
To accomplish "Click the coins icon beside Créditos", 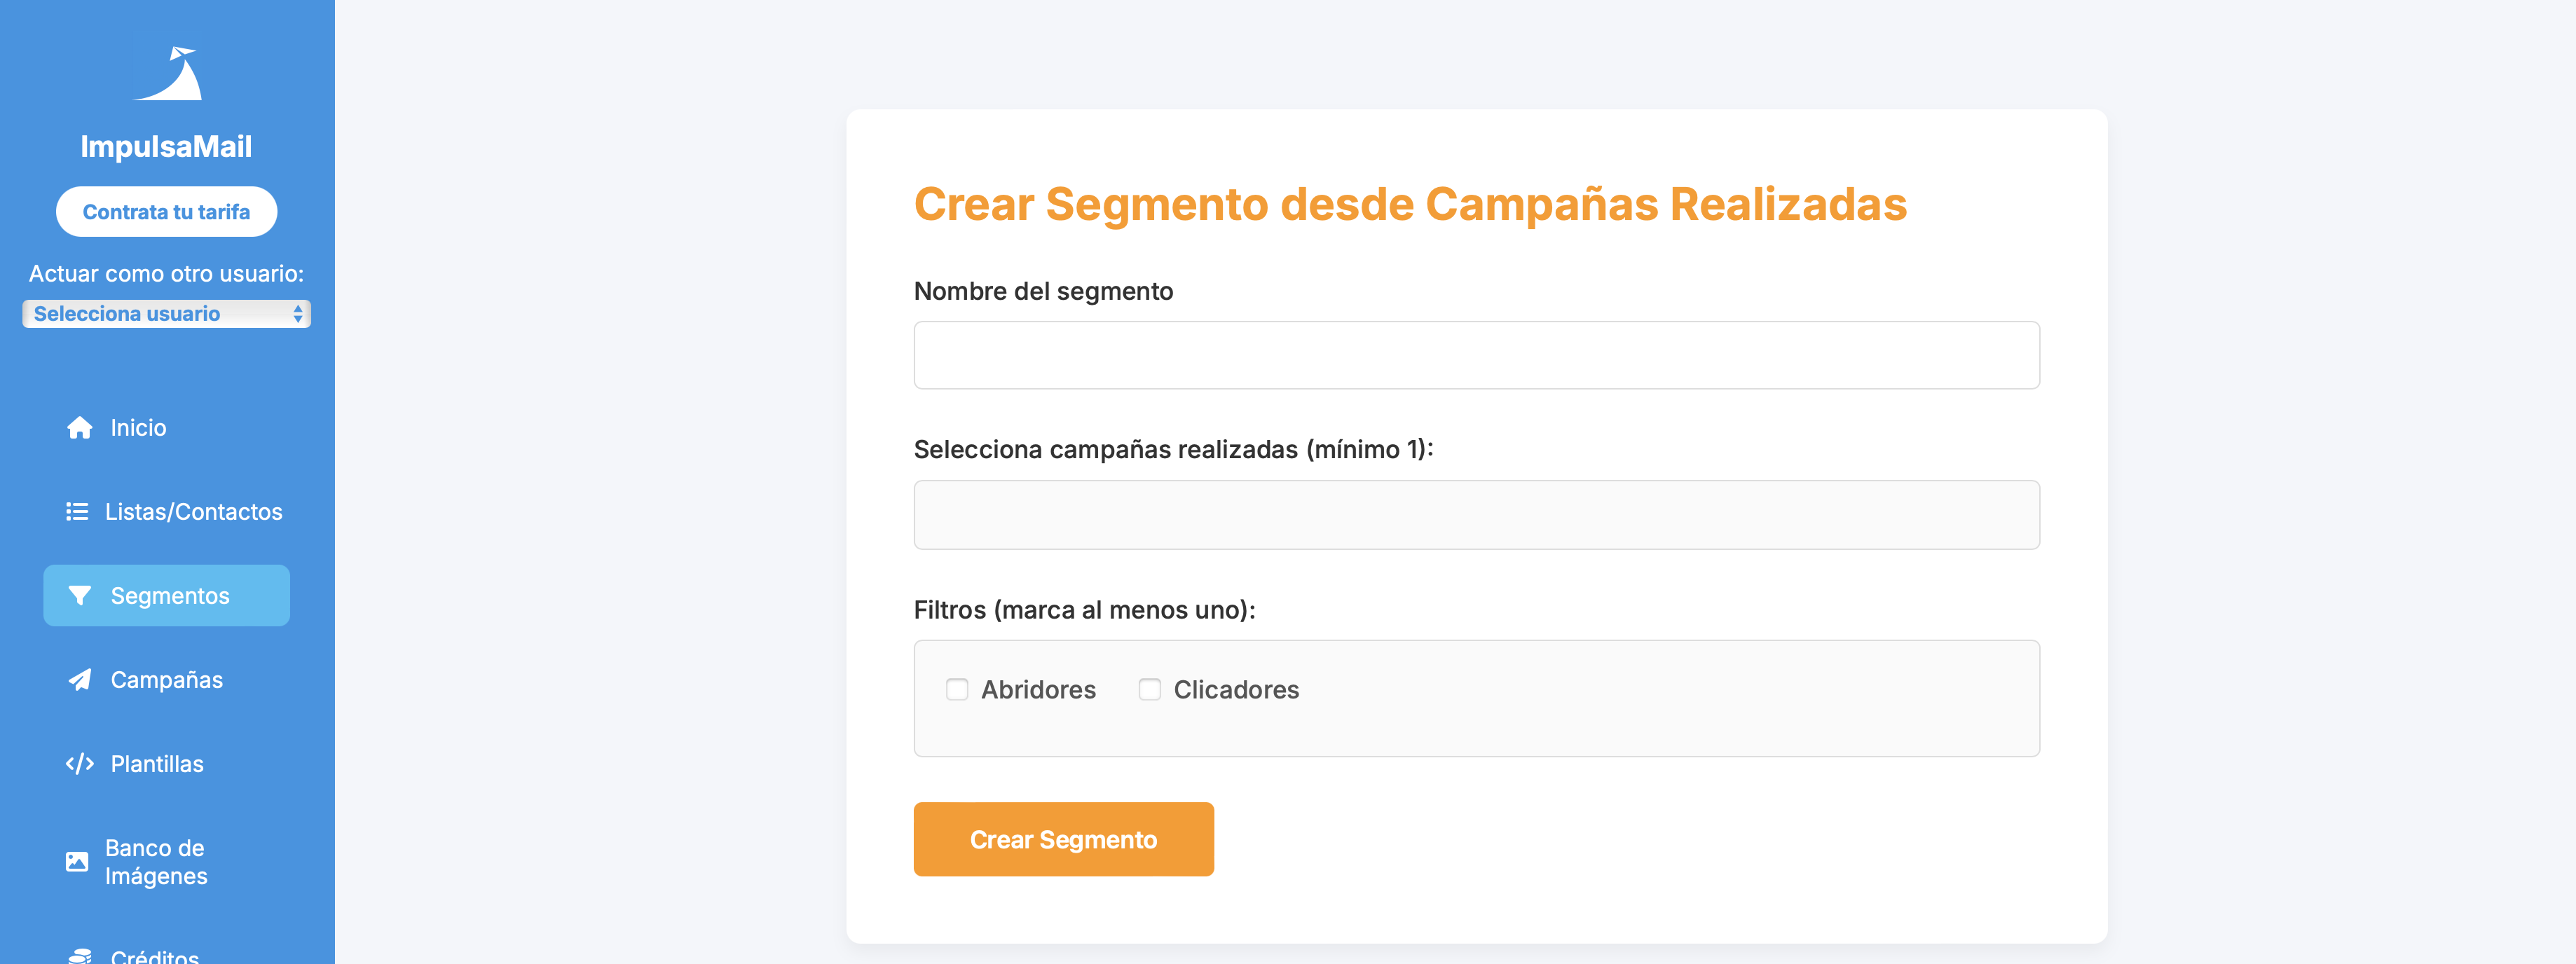I will [x=79, y=956].
